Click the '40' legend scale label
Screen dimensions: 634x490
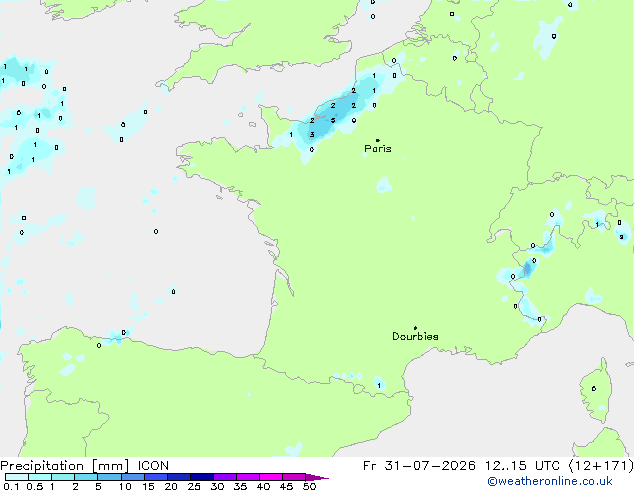[x=263, y=486]
